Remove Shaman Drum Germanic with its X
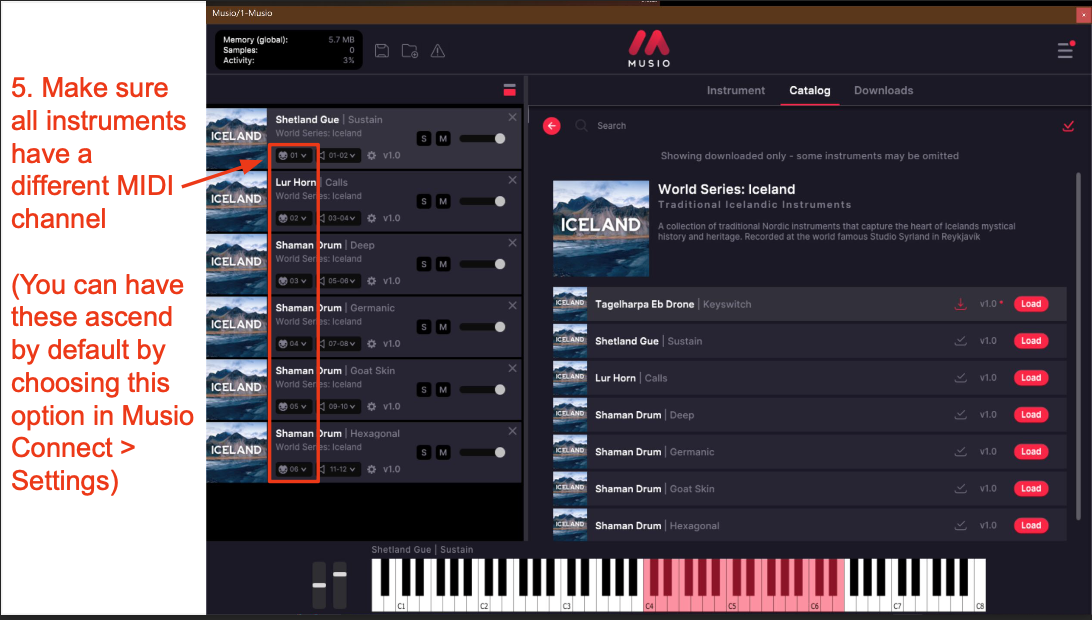The height and width of the screenshot is (620, 1092). tap(513, 305)
